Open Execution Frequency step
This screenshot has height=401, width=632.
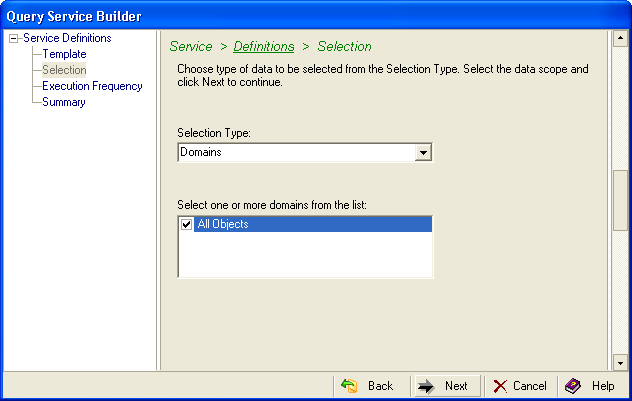(92, 86)
